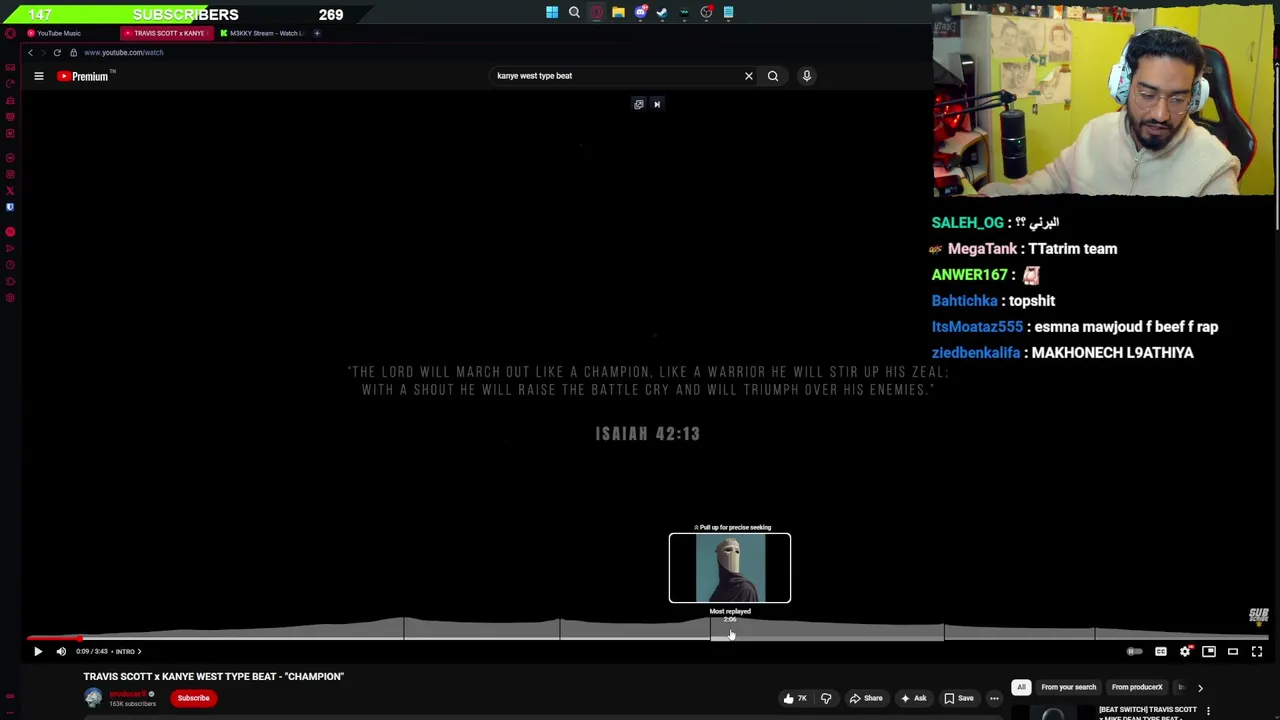Screen dimensions: 1280x720
Task: Open the player settings gear
Action: point(1185,651)
